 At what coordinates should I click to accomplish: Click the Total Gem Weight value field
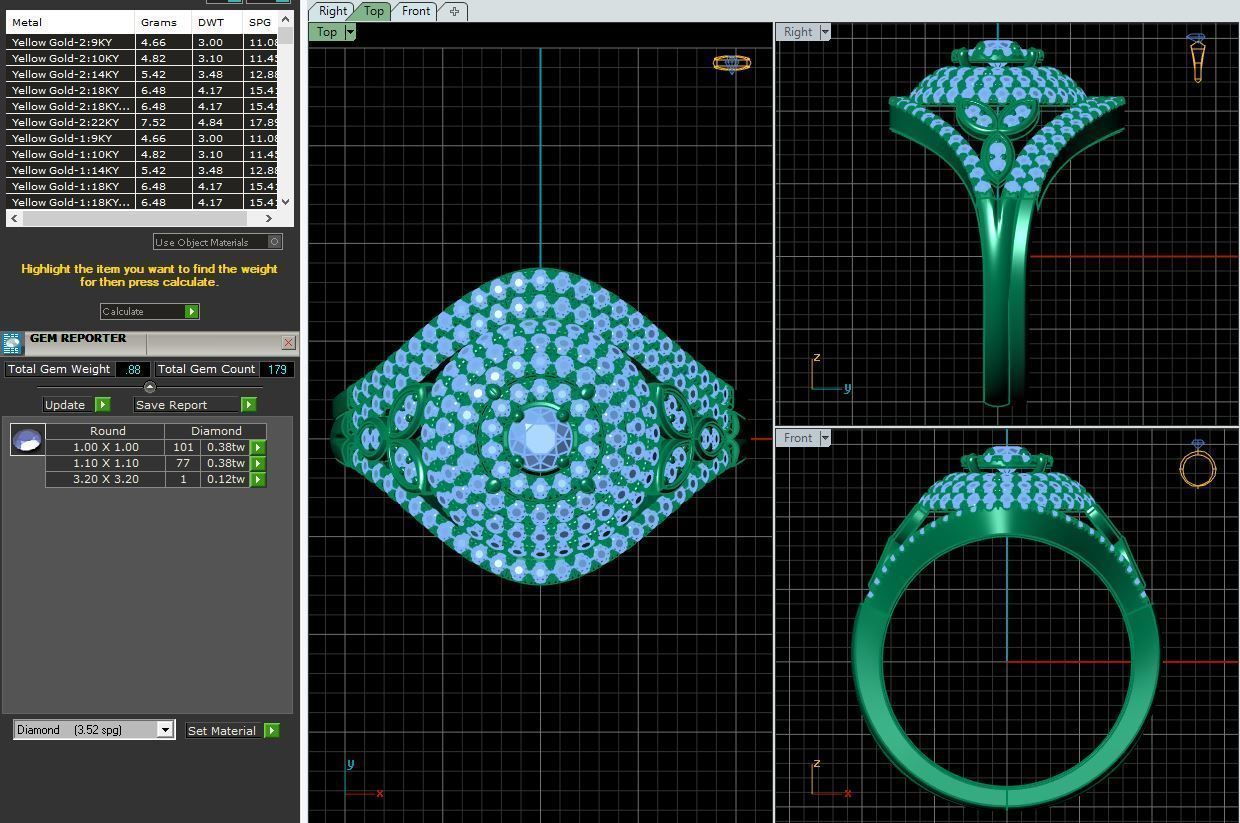coord(132,369)
